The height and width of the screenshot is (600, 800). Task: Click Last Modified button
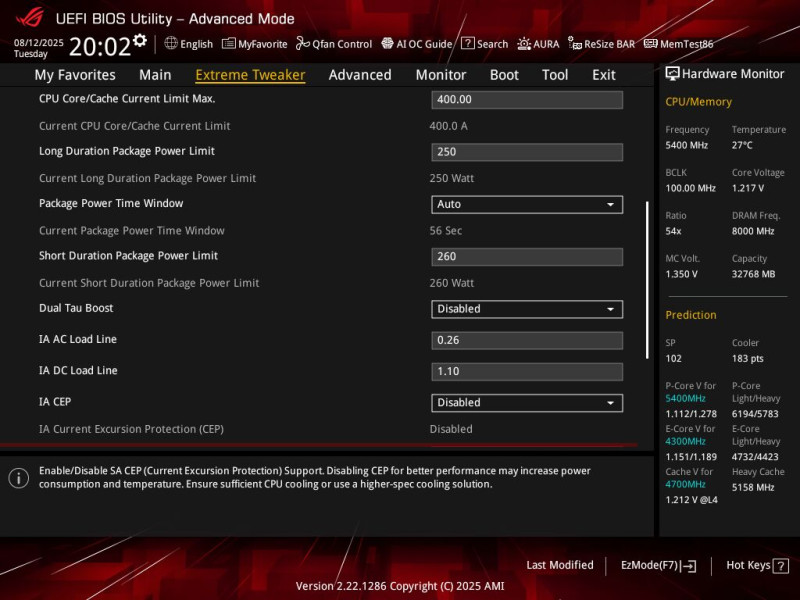click(x=560, y=565)
